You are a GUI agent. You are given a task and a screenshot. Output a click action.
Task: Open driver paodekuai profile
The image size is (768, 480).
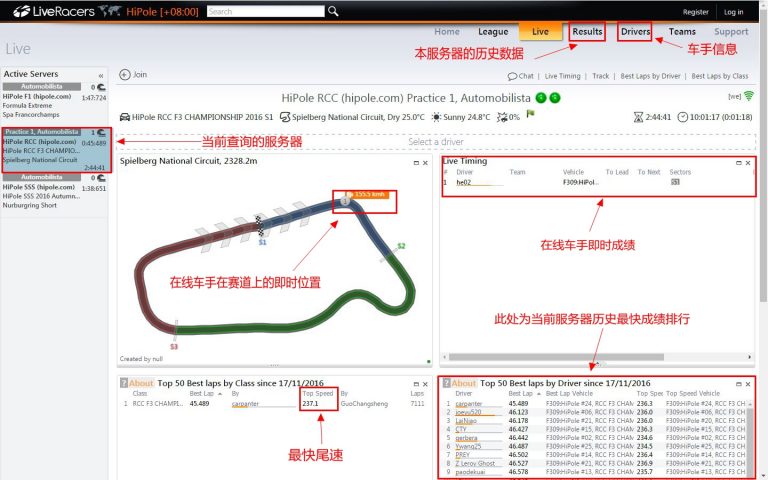pos(470,472)
